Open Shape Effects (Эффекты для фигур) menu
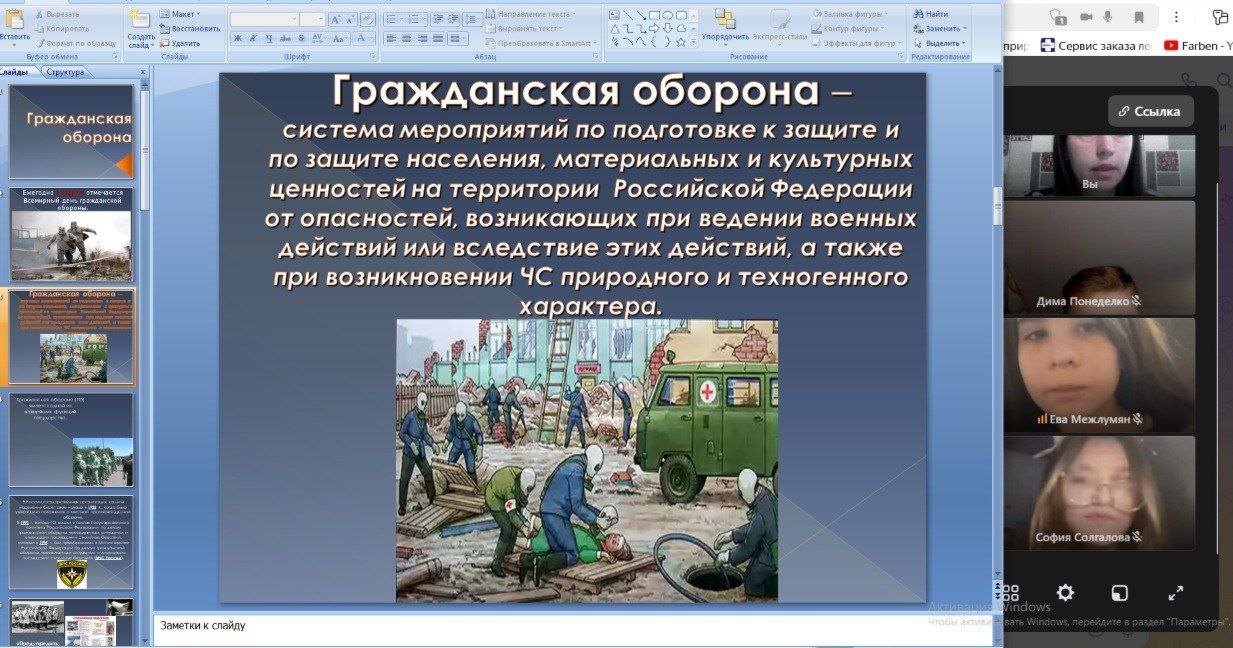The image size is (1233, 648). point(856,43)
